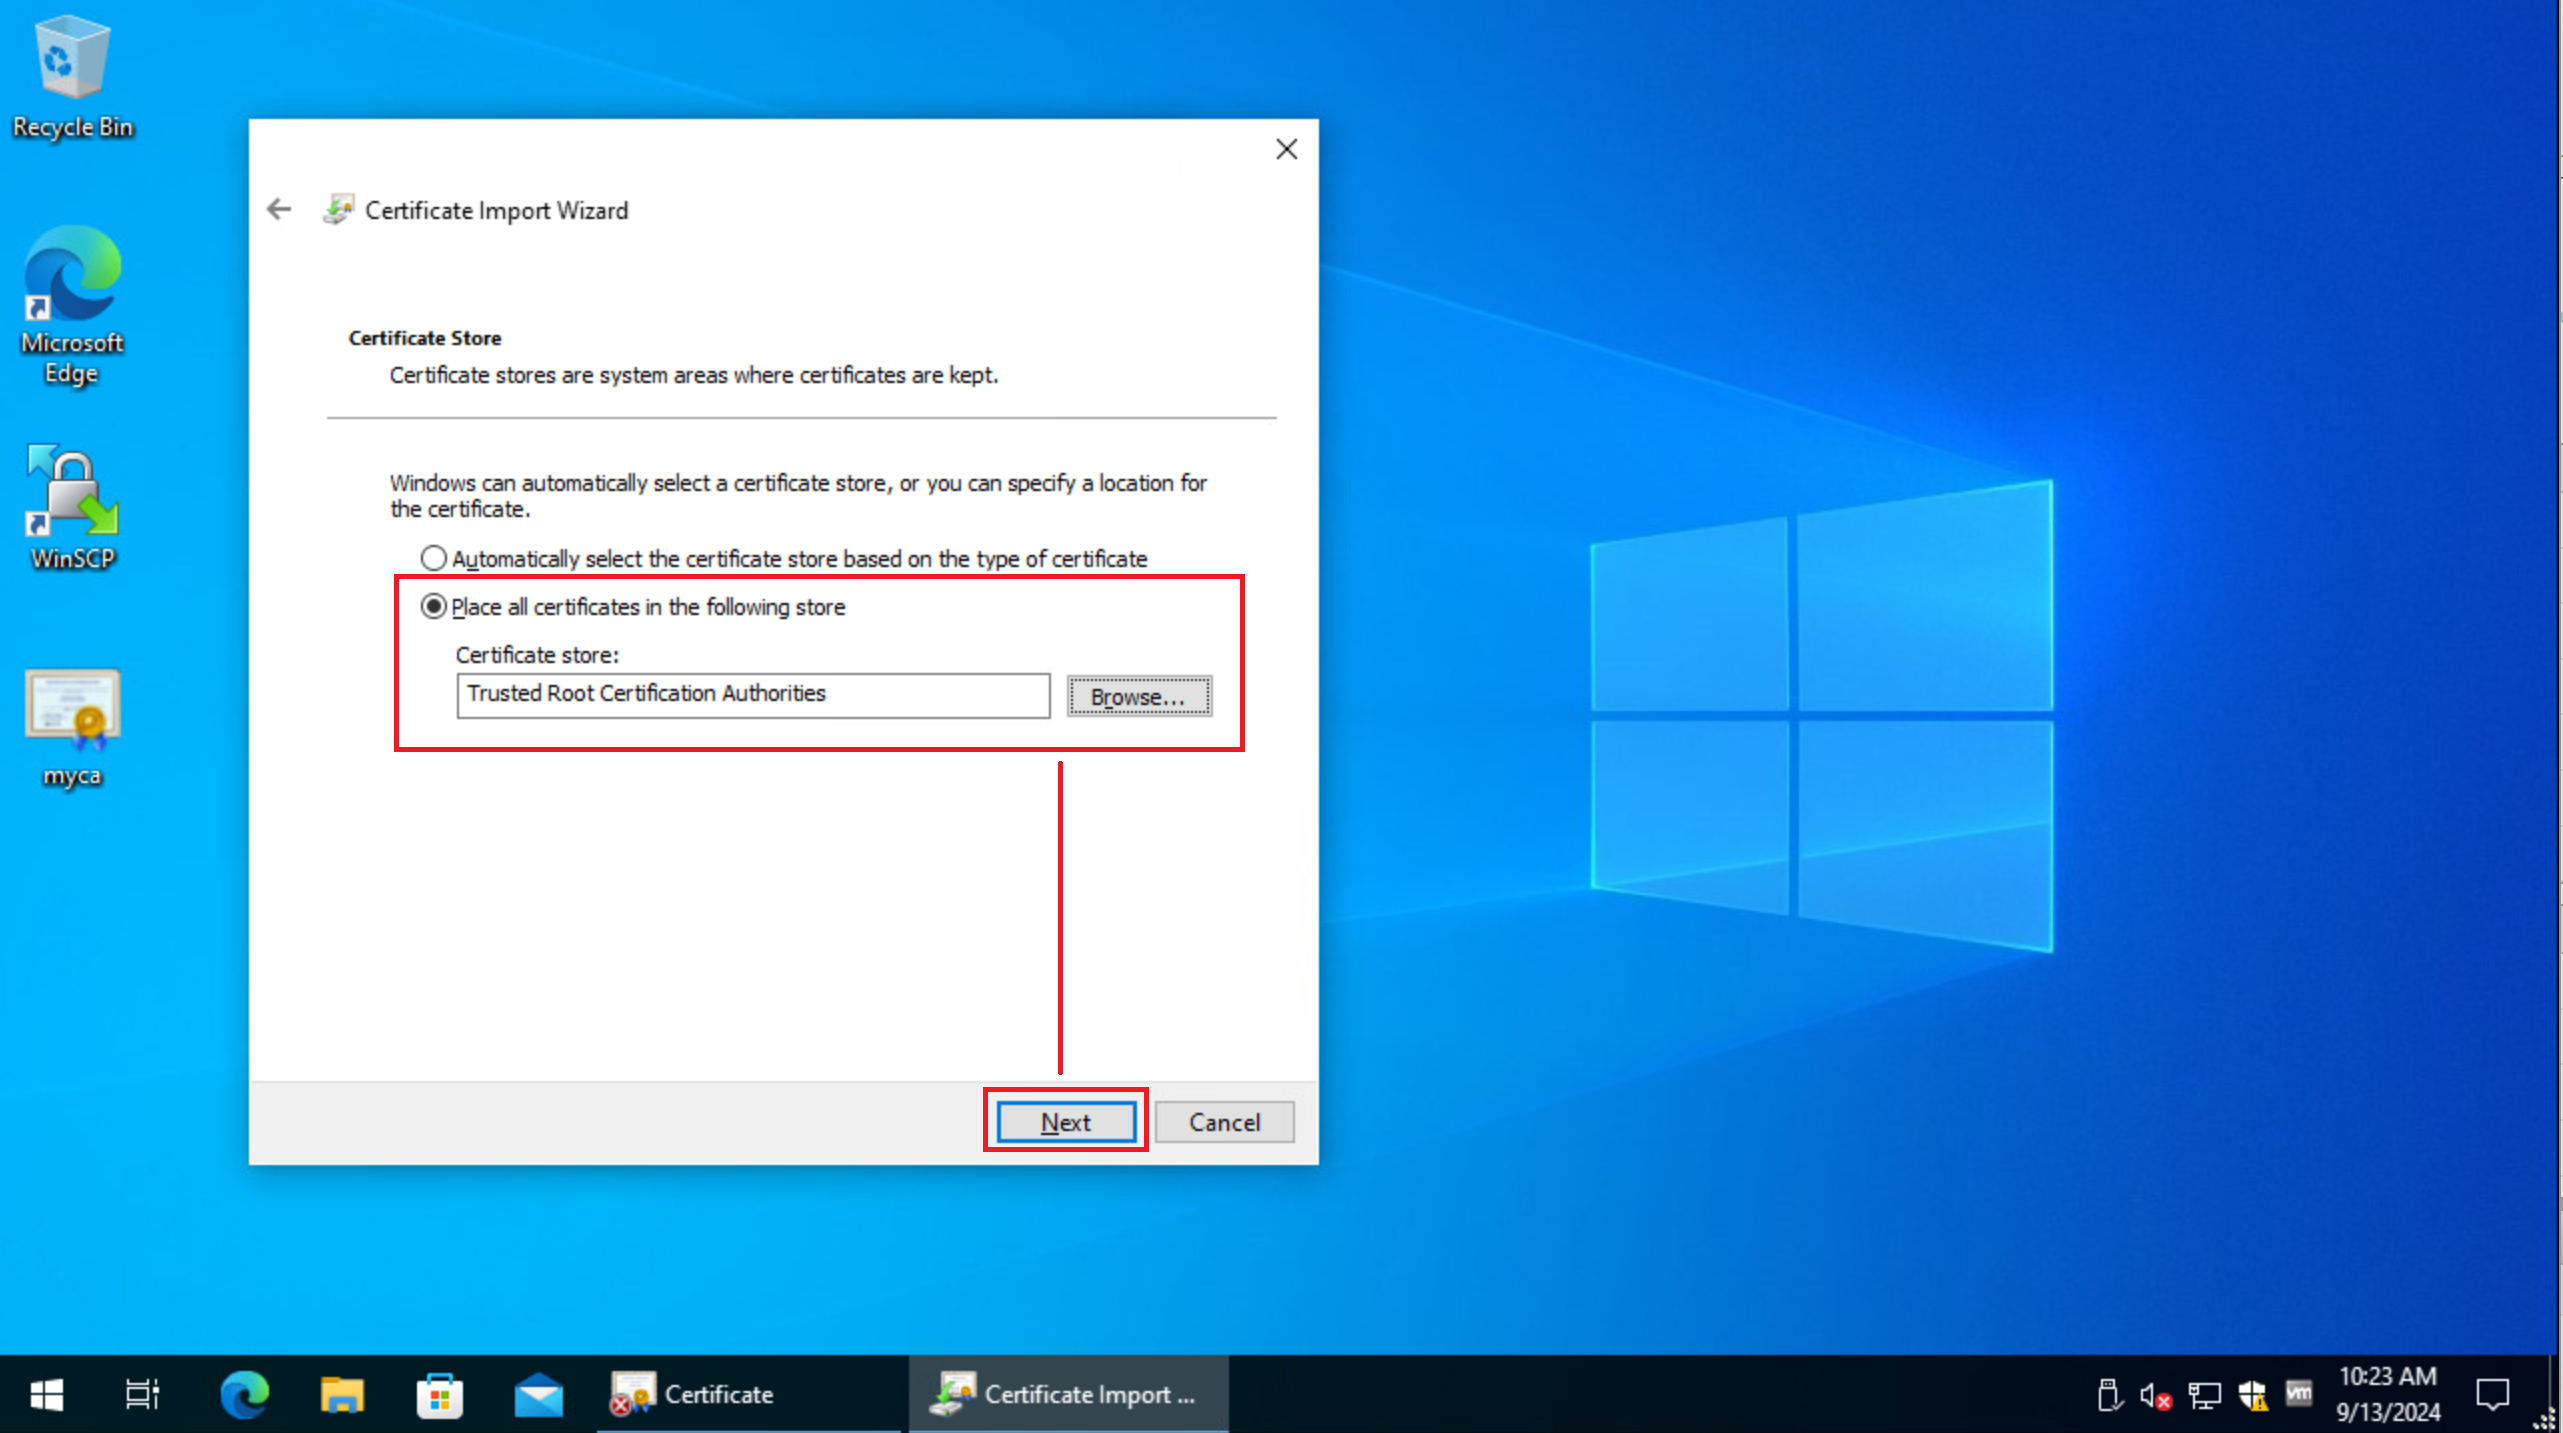Select 'Place all certificates in the following store'
The width and height of the screenshot is (2563, 1433).
click(x=435, y=606)
